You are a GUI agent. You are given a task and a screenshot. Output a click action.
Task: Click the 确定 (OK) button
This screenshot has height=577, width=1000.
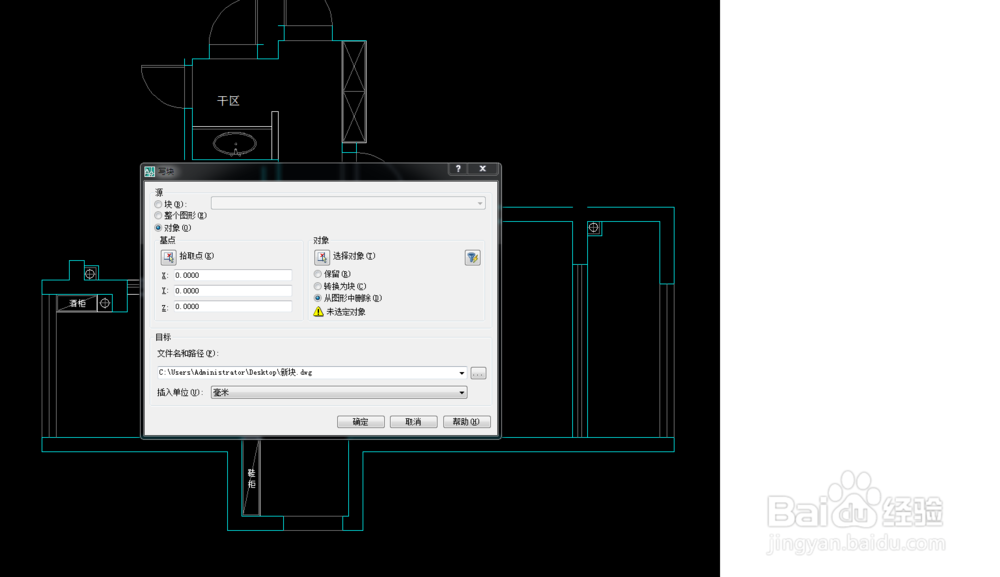[361, 422]
